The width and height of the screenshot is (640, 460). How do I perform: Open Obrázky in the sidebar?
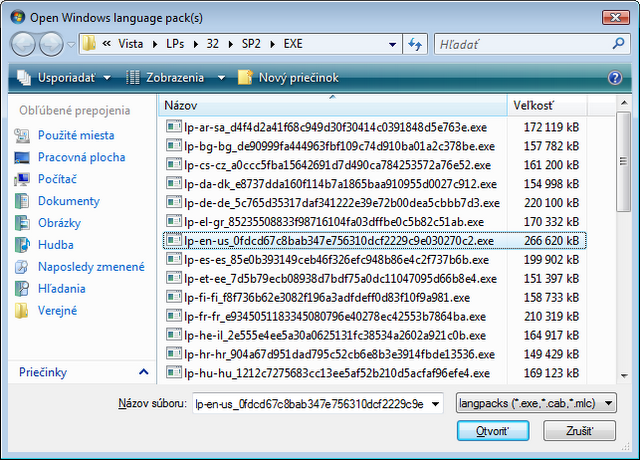(x=59, y=223)
